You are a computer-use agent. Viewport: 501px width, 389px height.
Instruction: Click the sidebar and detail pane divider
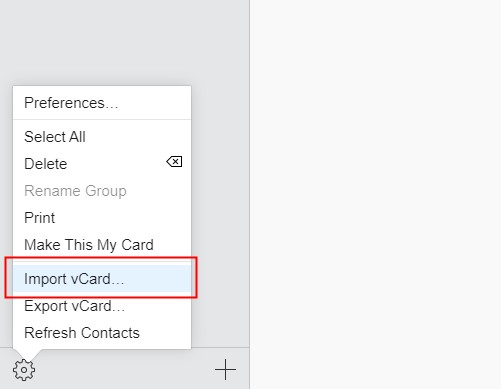(249, 194)
